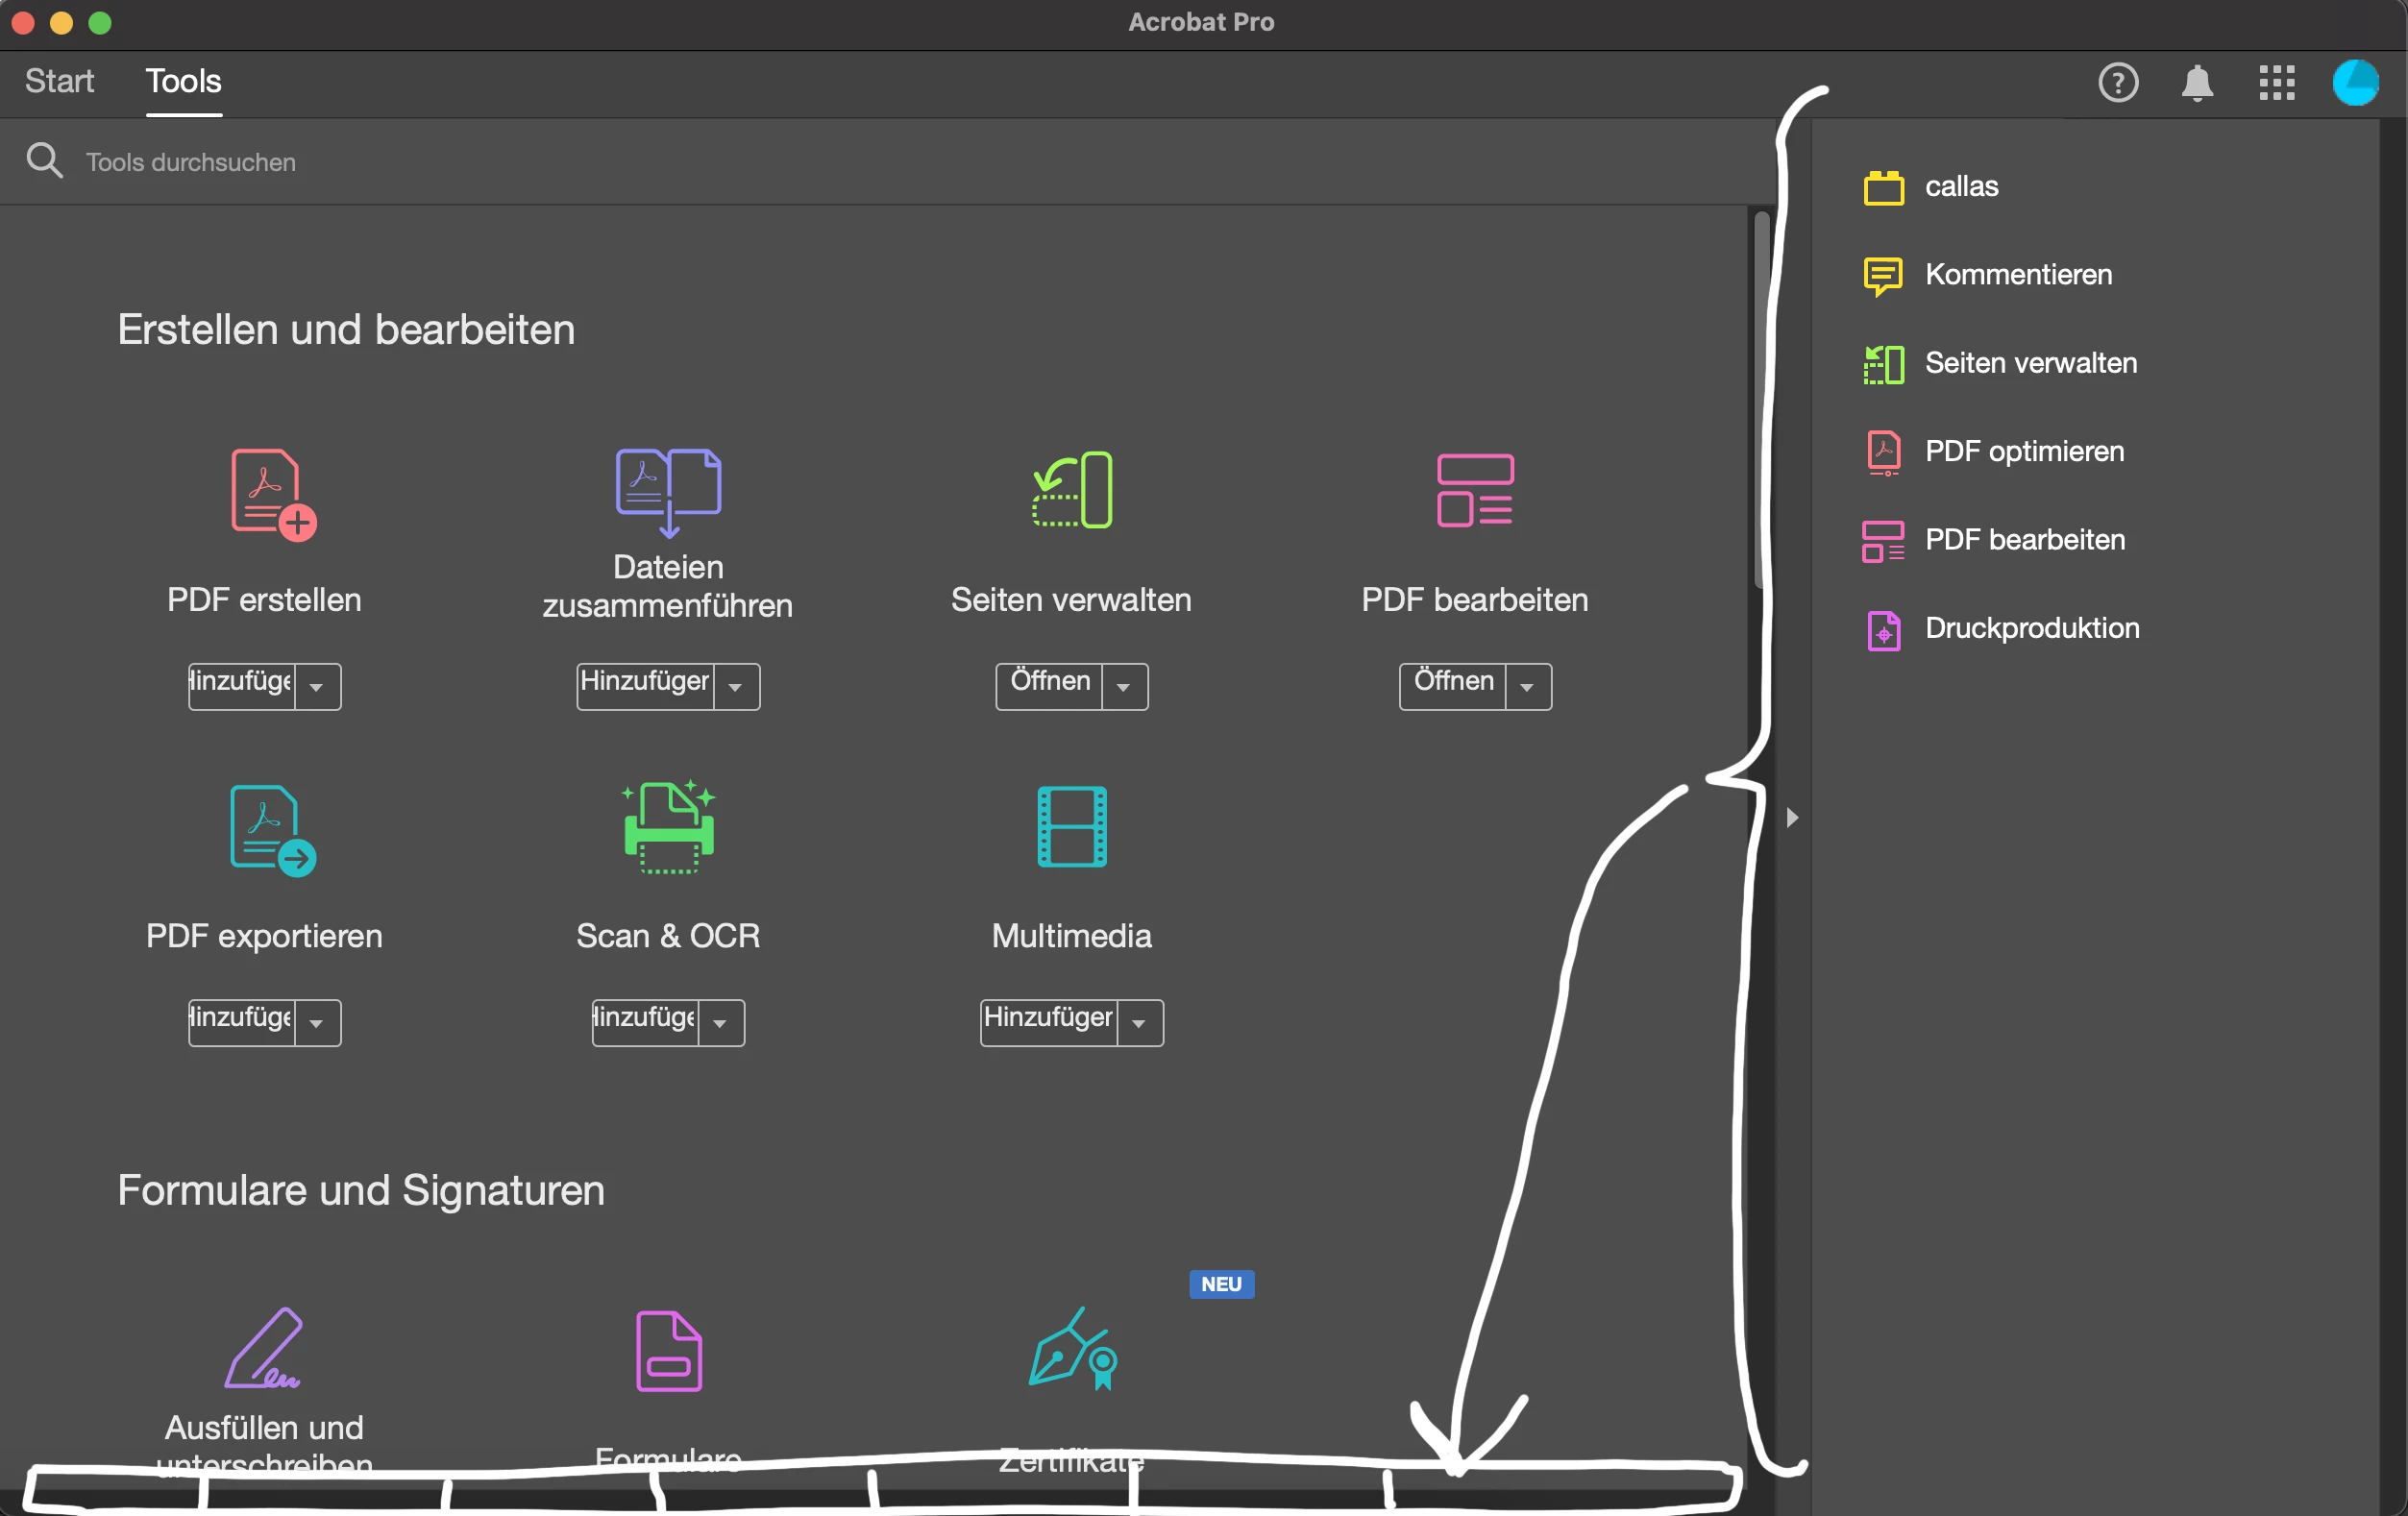Click Öffnen button under Seiten verwalten

tap(1049, 685)
